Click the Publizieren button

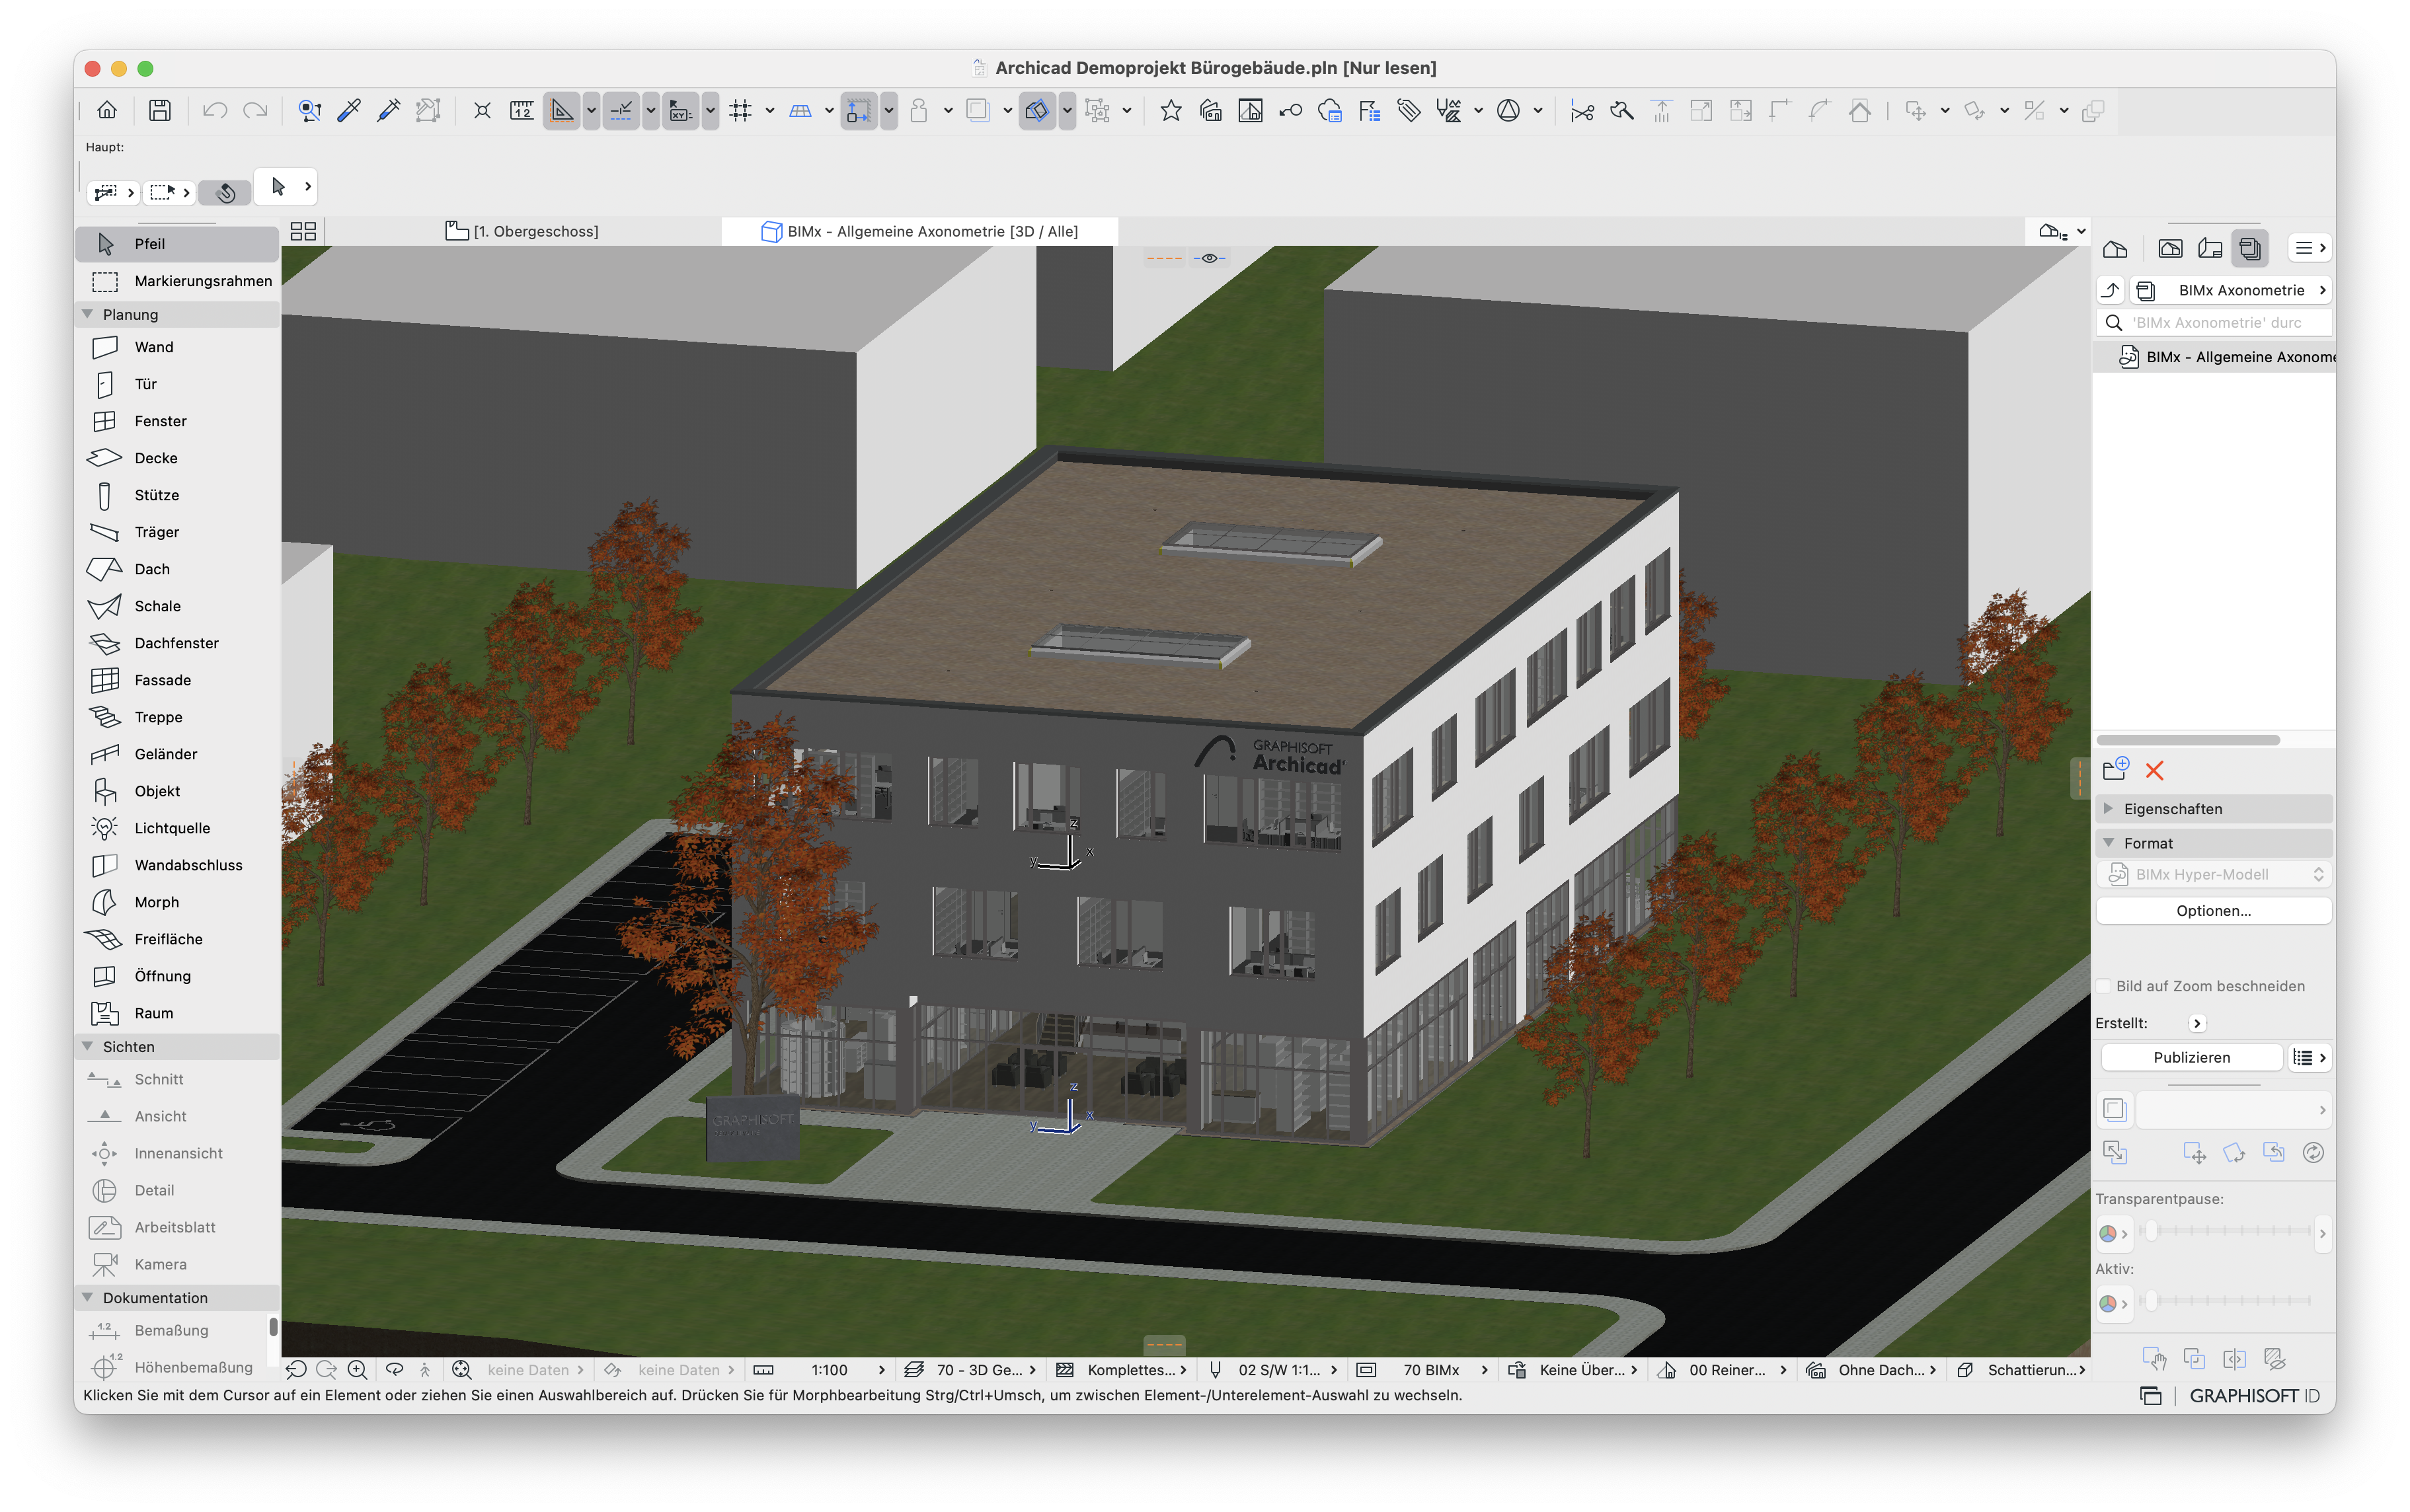2191,1057
